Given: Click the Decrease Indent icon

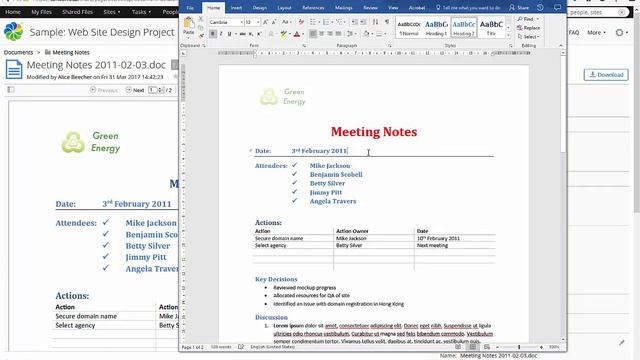Looking at the screenshot, I should (354, 22).
